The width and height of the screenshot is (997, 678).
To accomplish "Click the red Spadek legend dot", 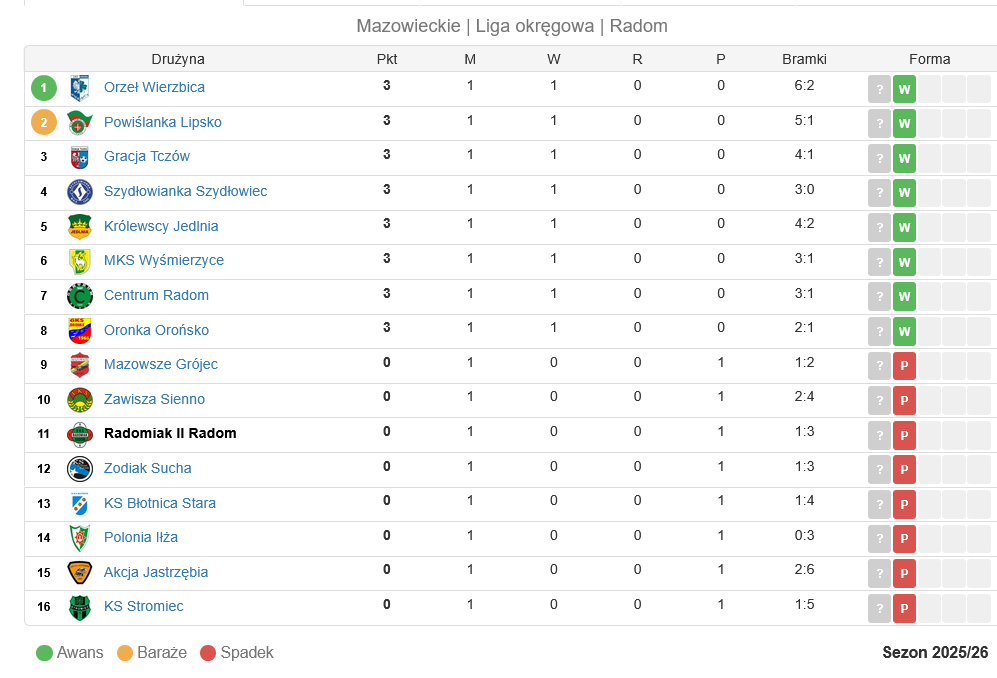I will pos(208,653).
